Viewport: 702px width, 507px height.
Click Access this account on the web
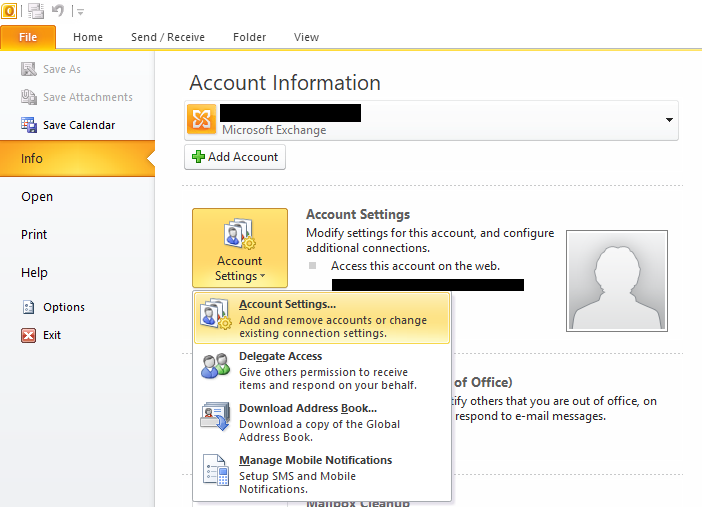415,266
